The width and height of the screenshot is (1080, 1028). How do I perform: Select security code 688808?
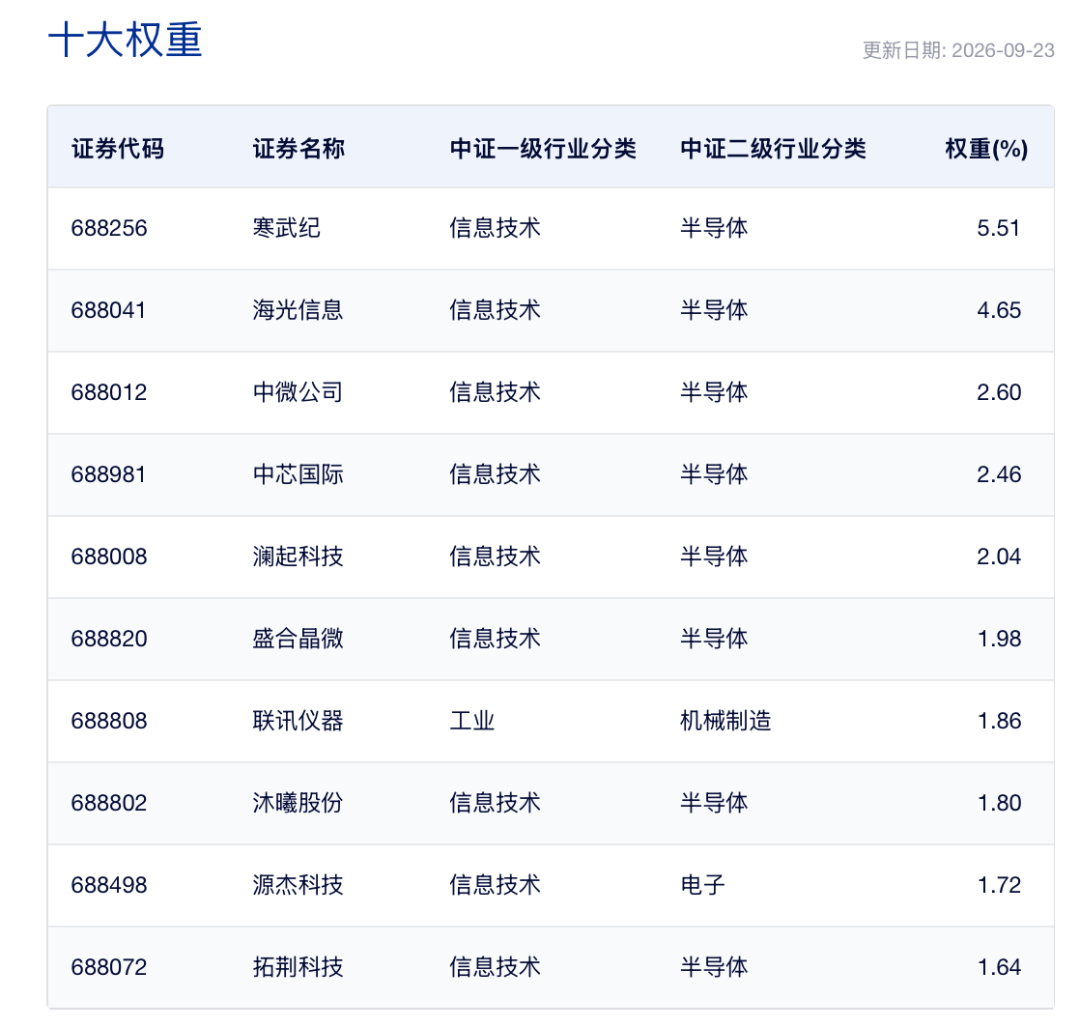click(x=109, y=721)
